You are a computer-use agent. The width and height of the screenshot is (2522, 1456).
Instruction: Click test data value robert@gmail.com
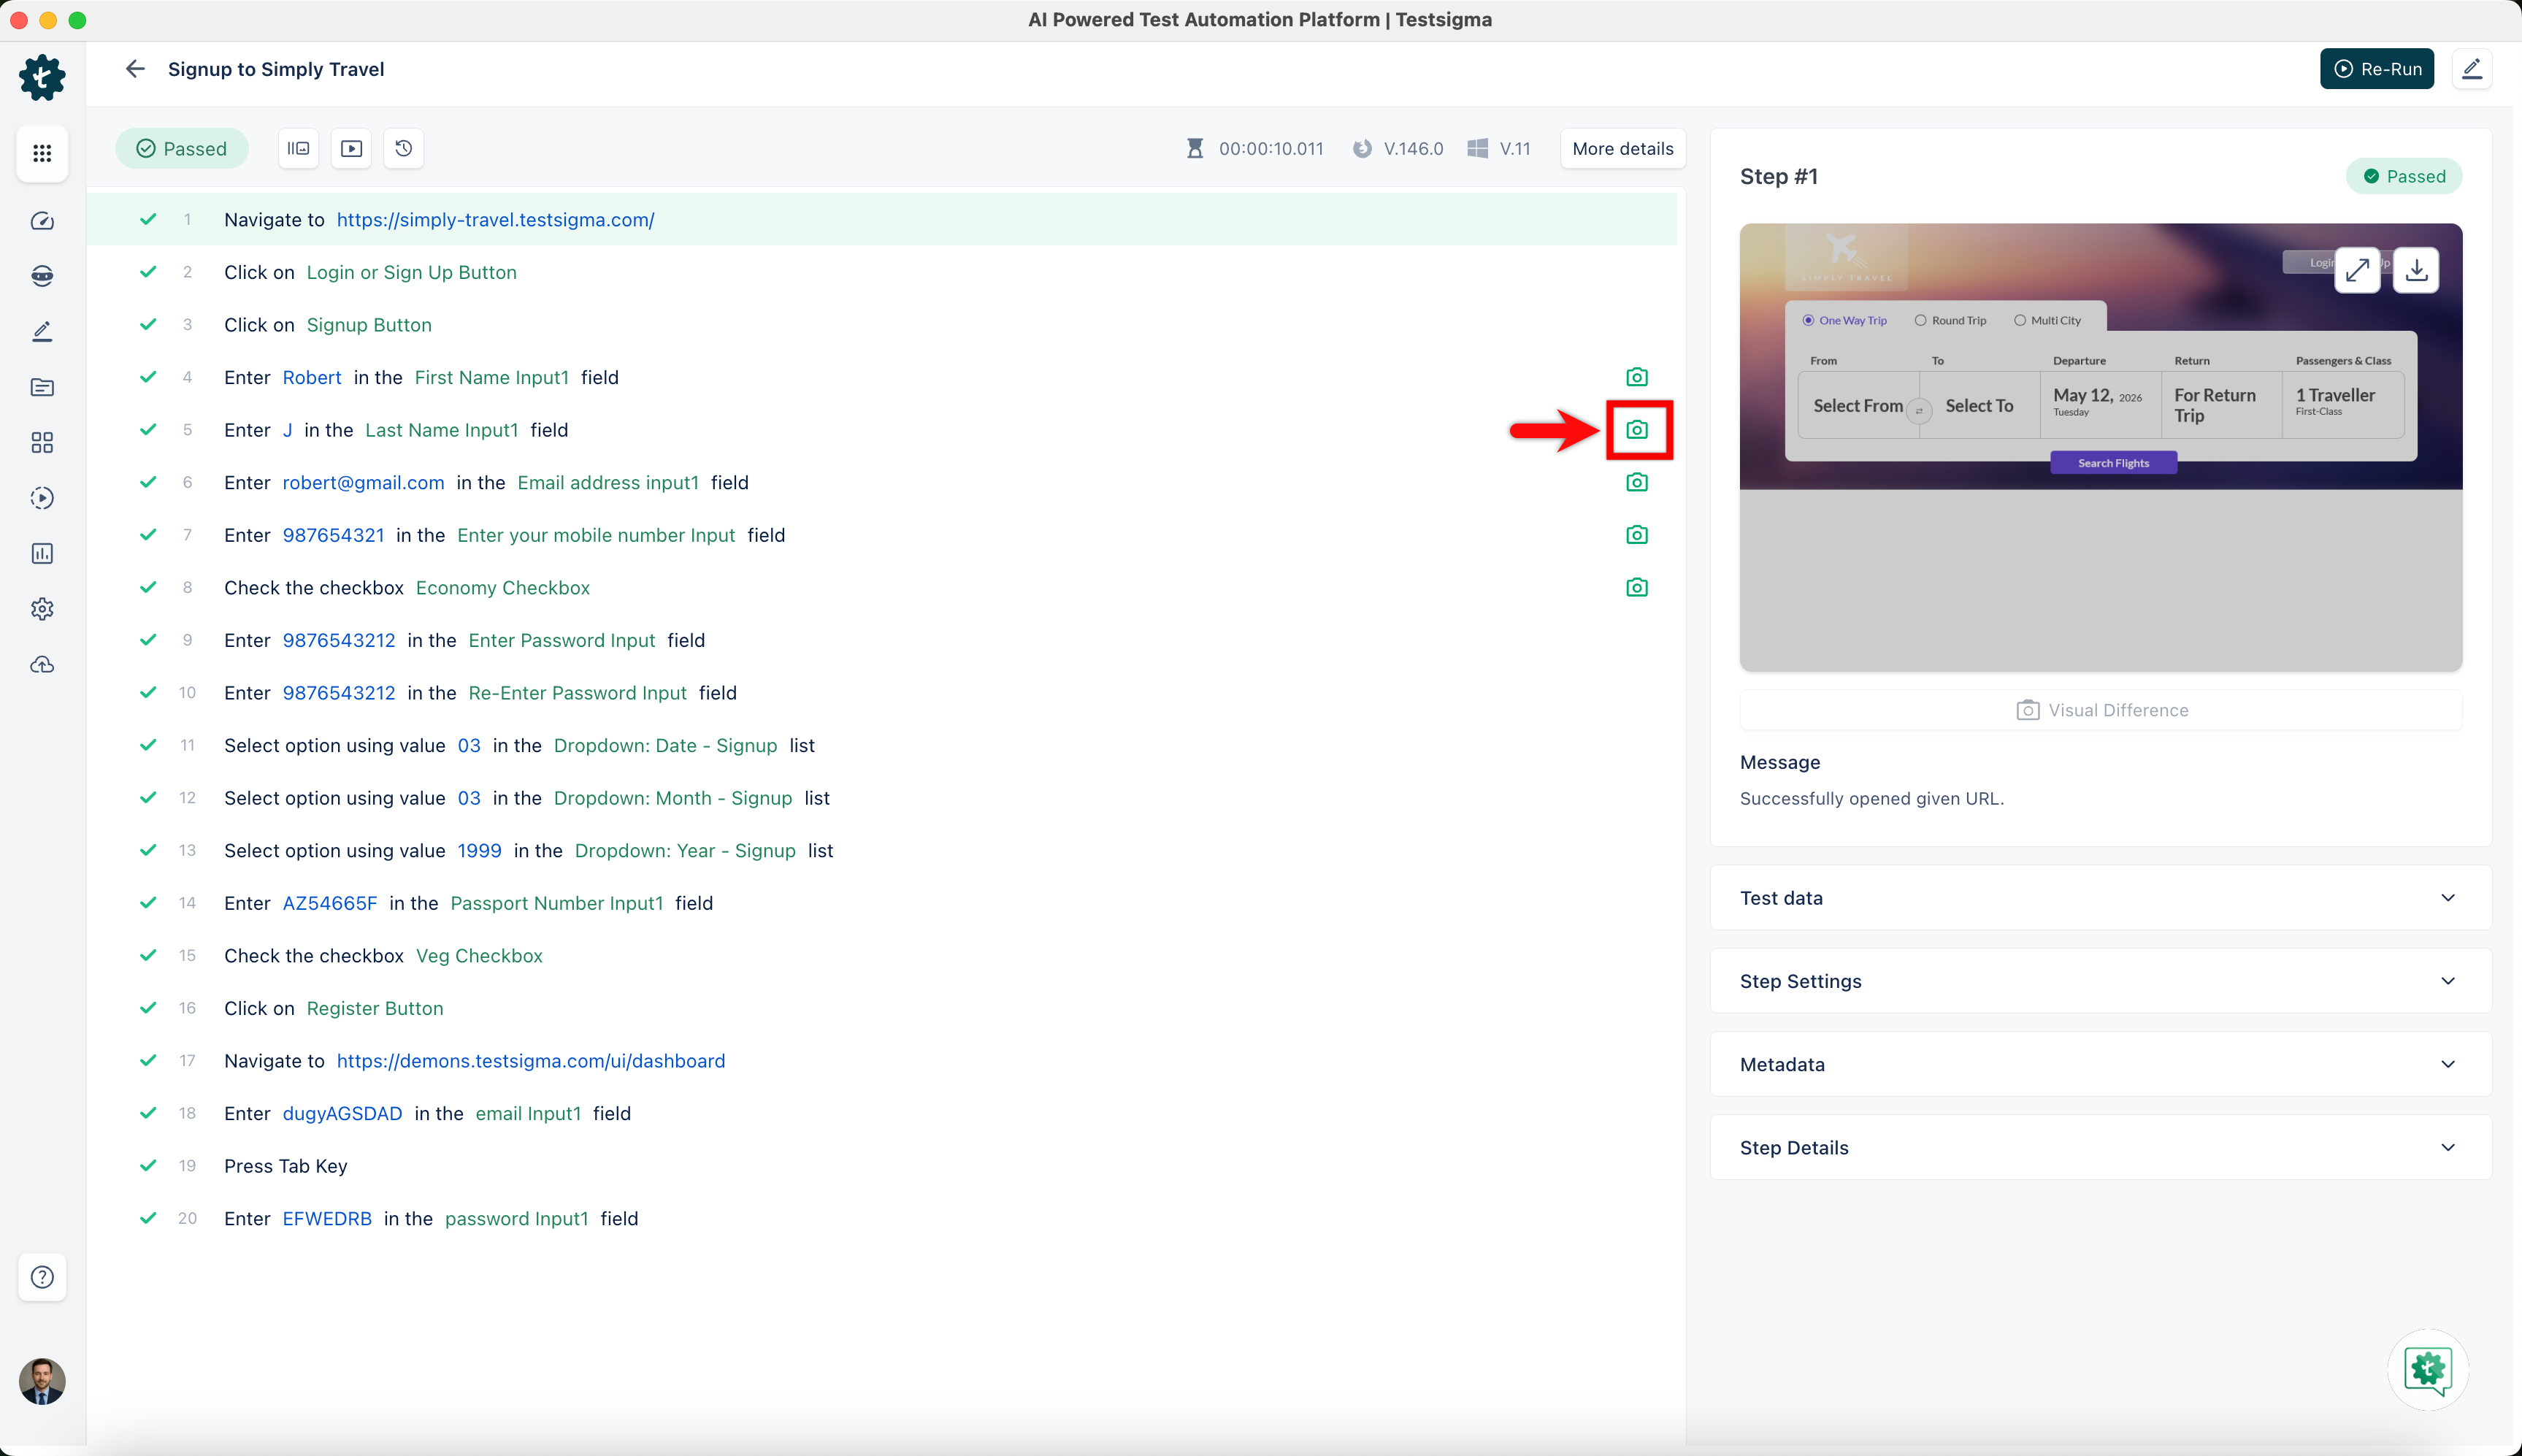(x=364, y=483)
